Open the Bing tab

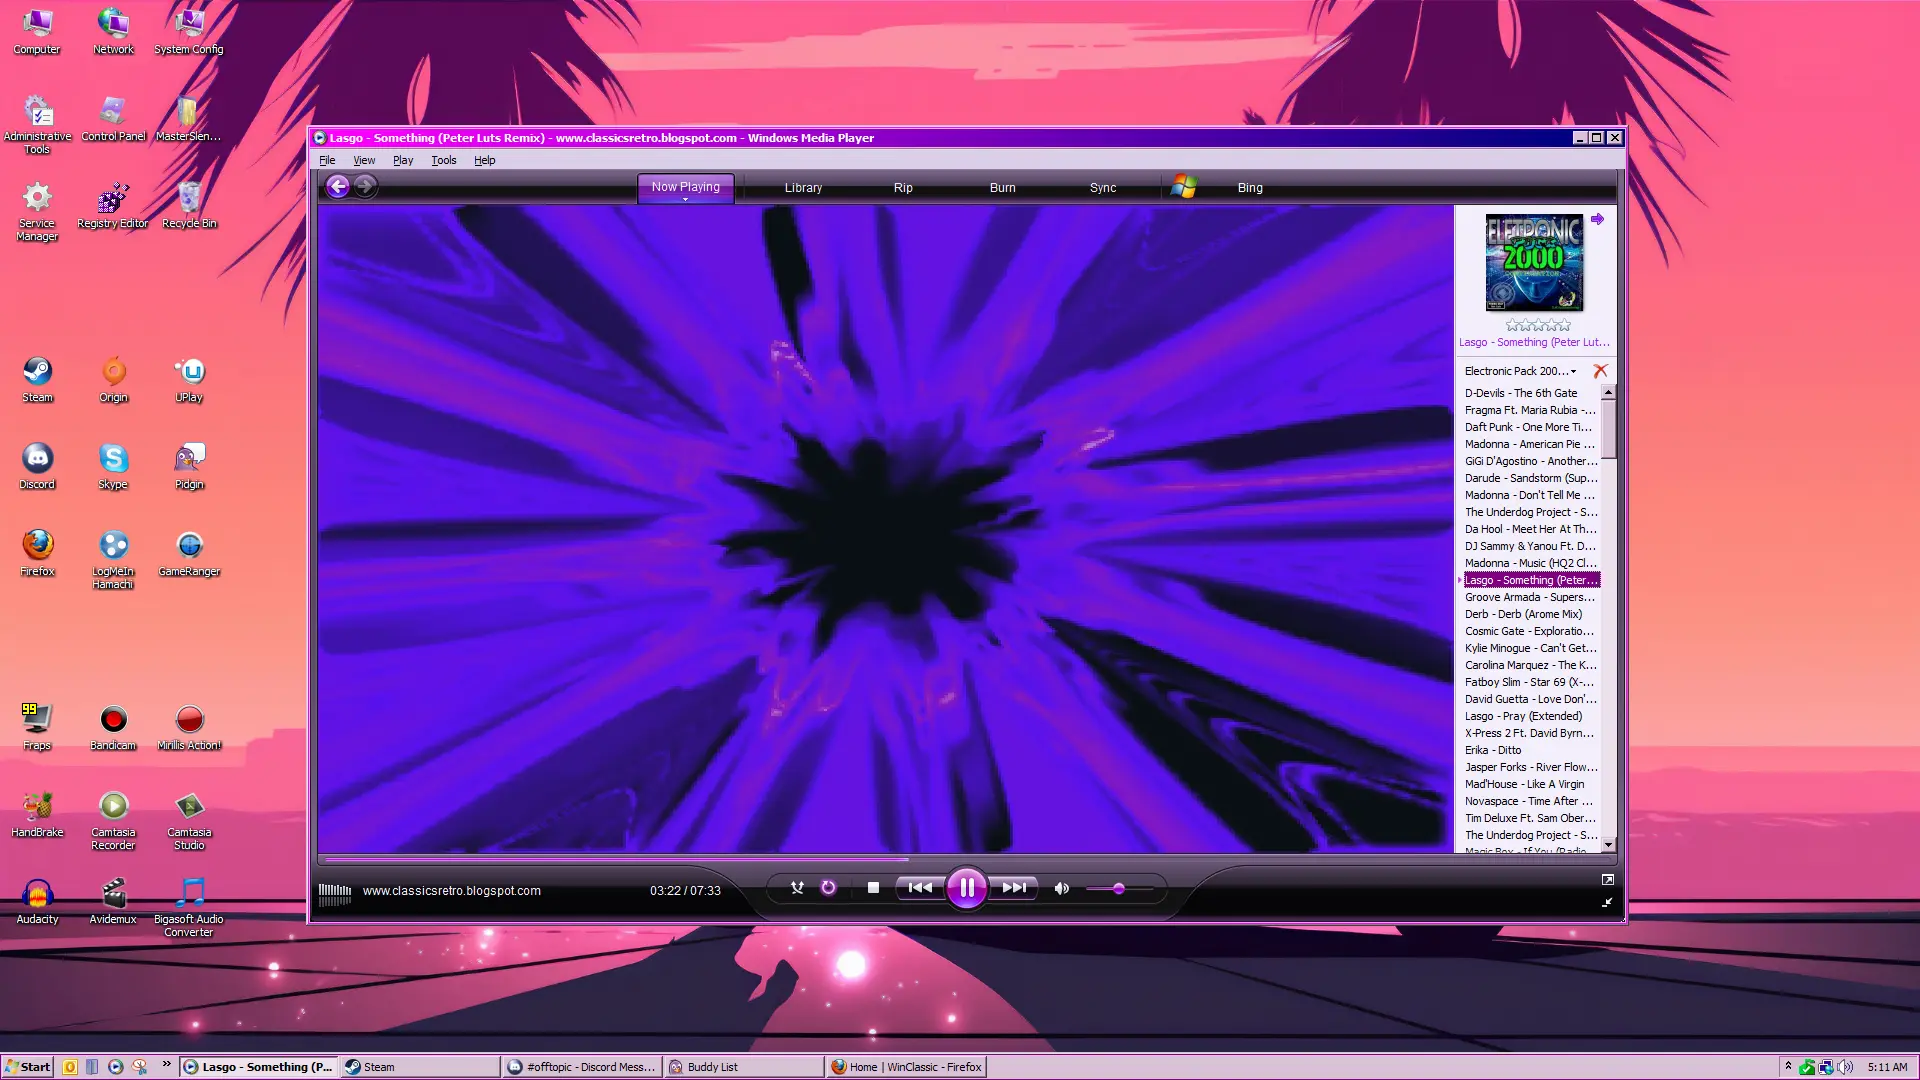[1250, 188]
